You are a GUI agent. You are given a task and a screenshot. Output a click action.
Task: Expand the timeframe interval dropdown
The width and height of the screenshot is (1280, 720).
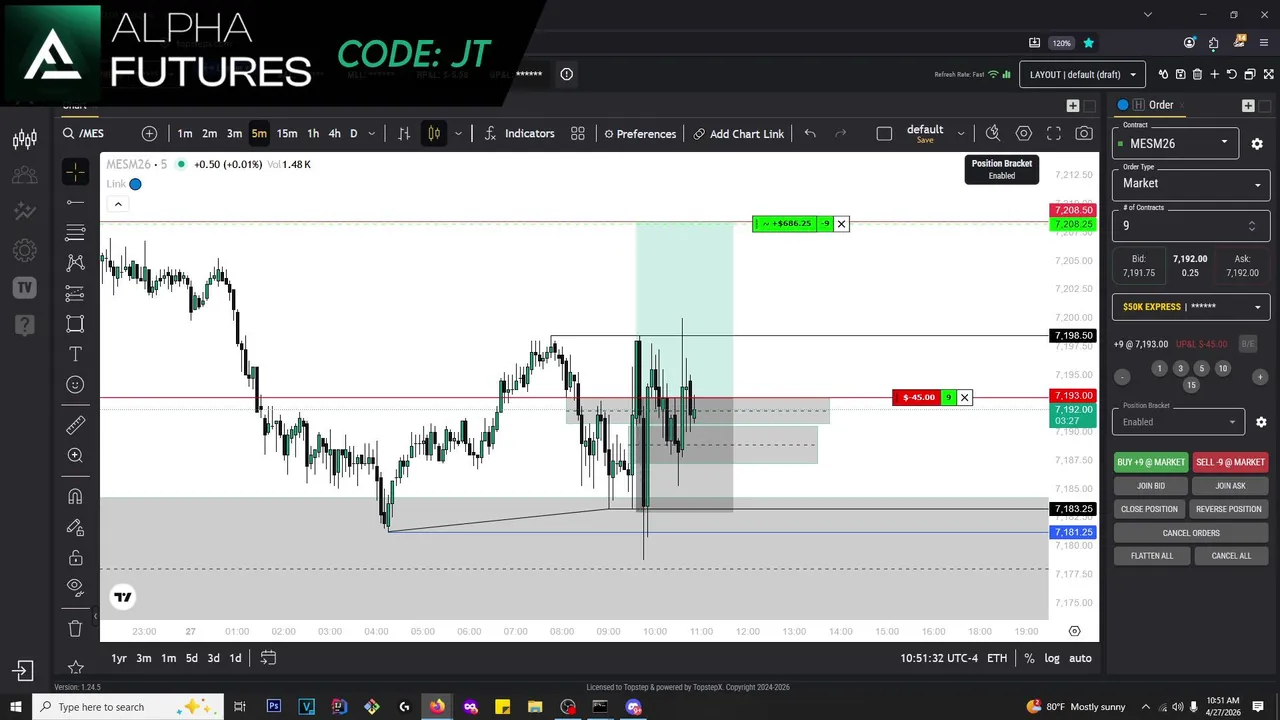coord(372,134)
